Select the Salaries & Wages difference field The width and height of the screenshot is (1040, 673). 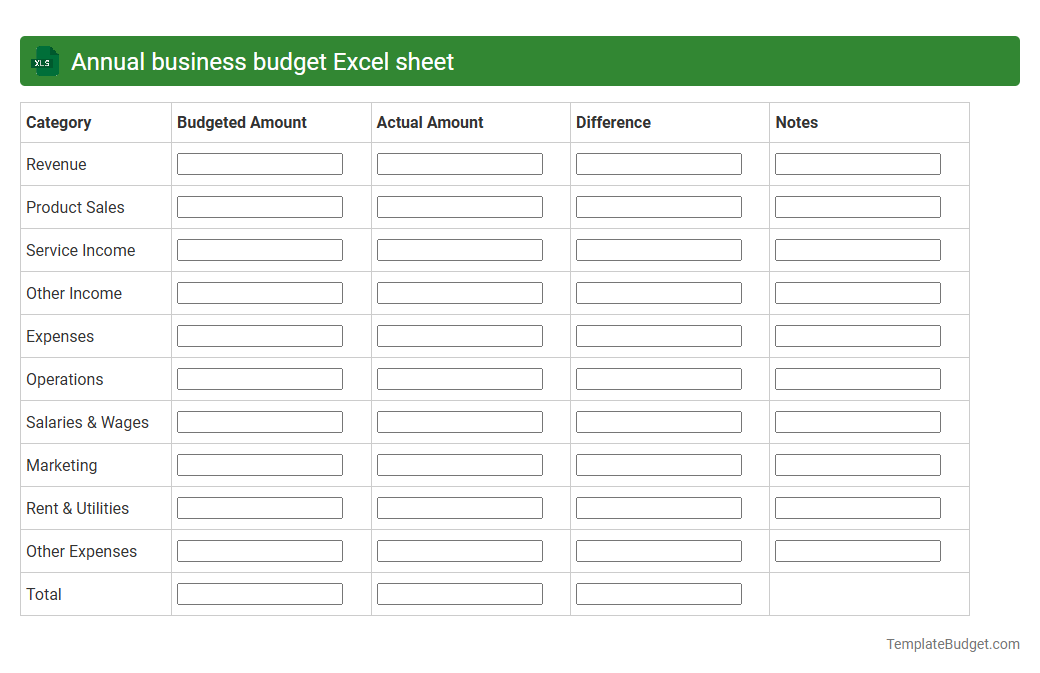coord(658,421)
